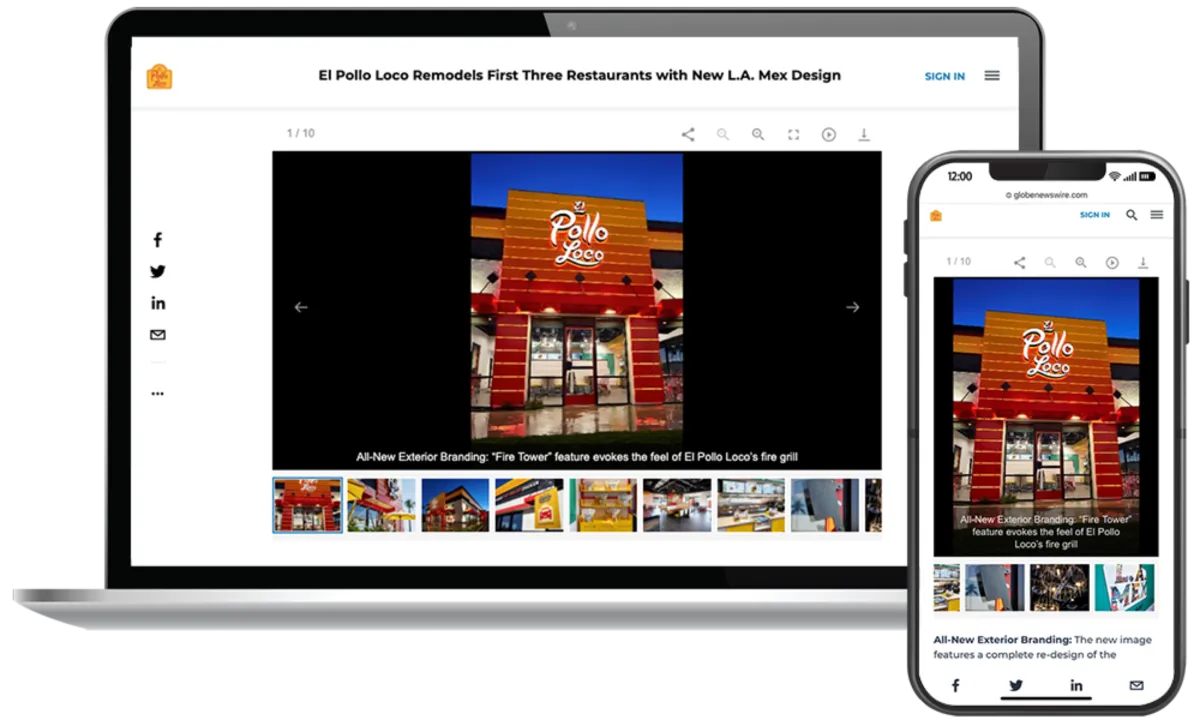
Task: Click the El Pollo Loco logo on phone
Action: point(936,215)
